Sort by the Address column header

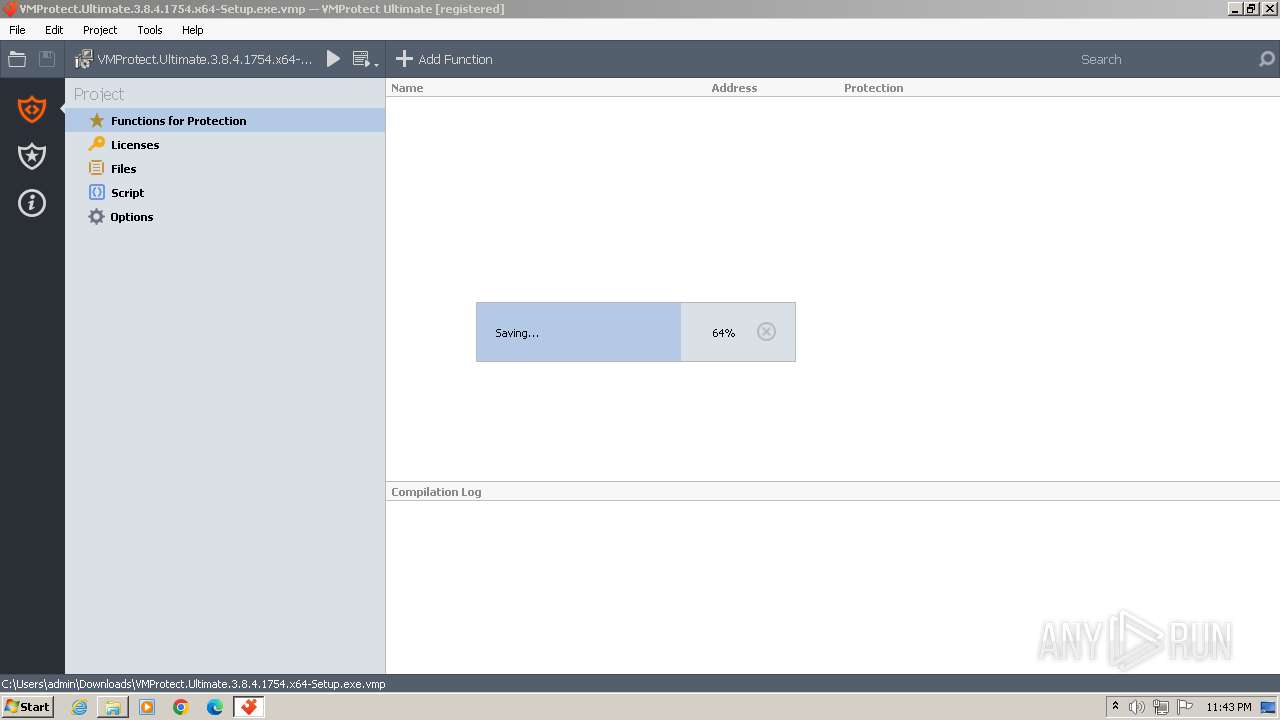coord(734,88)
